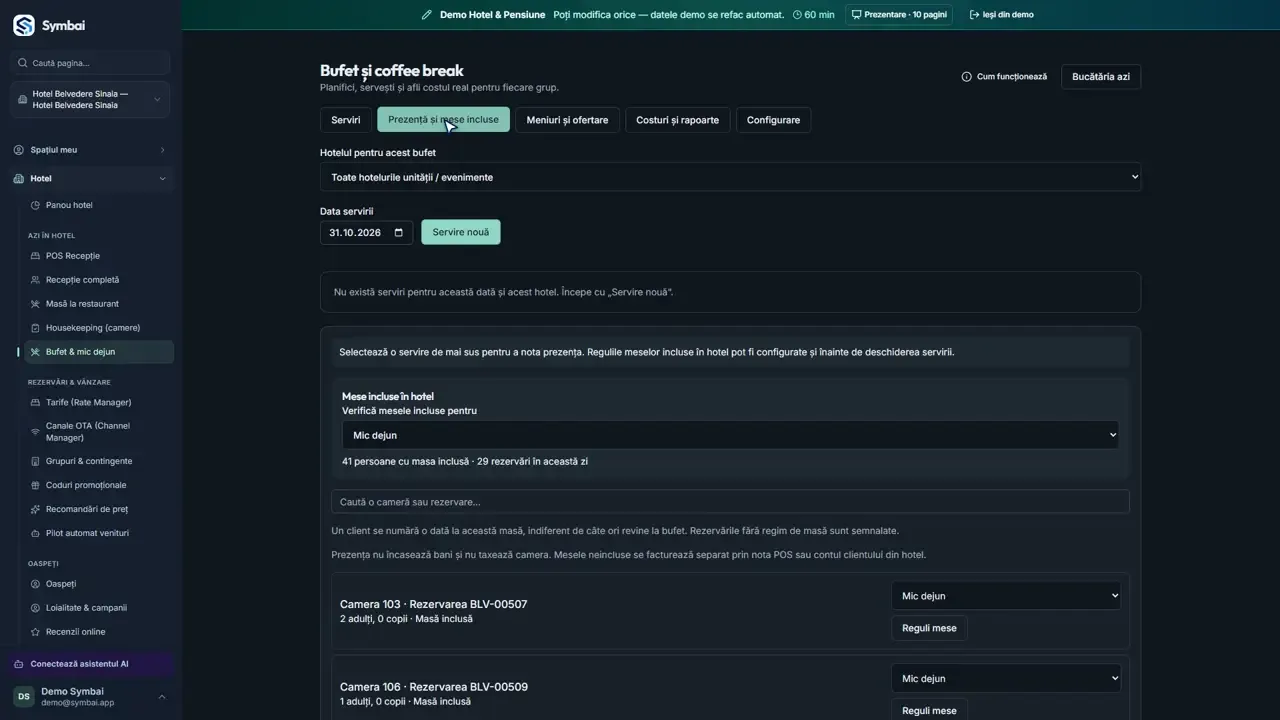
Task: Open meal dropdown for Camera 106
Action: (1006, 678)
